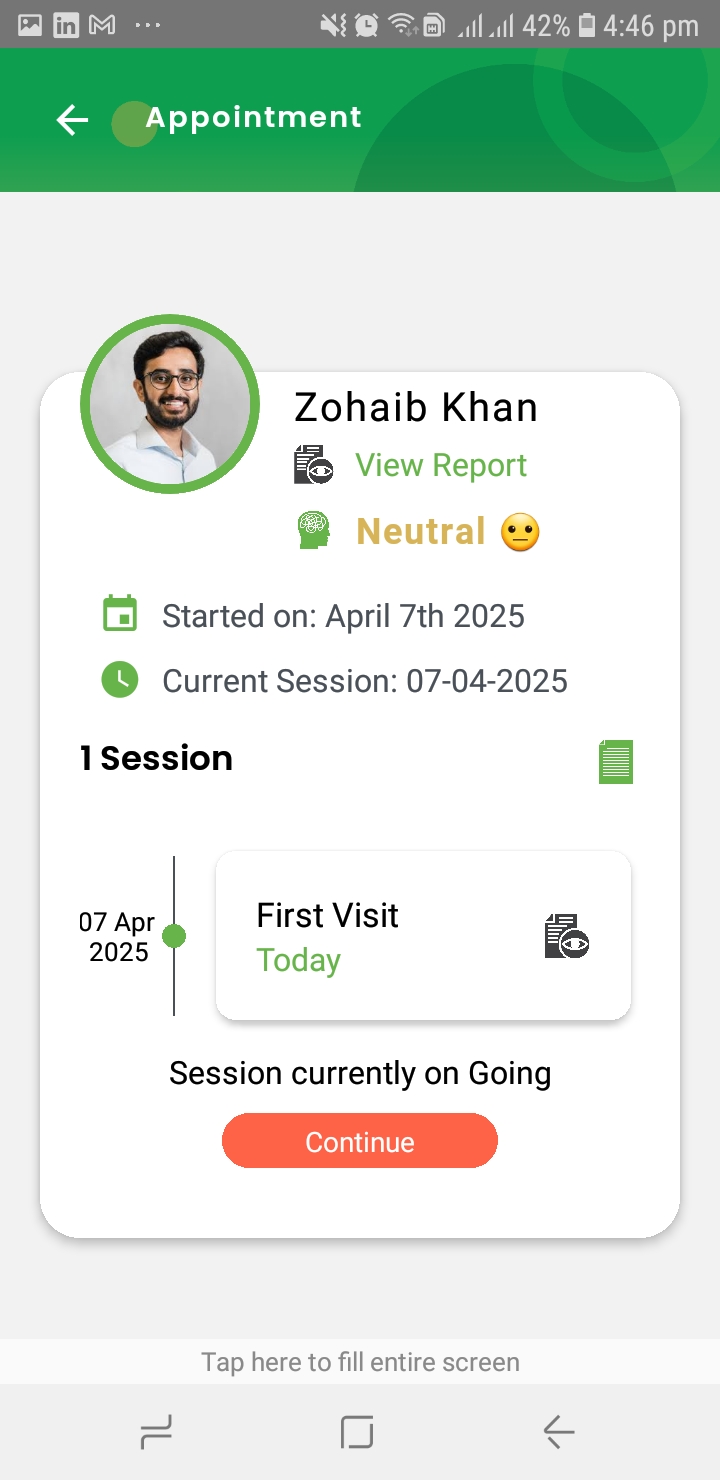Screen dimensions: 720x1480
Task: Tap the Zohaib Khan patient name
Action: click(x=416, y=407)
